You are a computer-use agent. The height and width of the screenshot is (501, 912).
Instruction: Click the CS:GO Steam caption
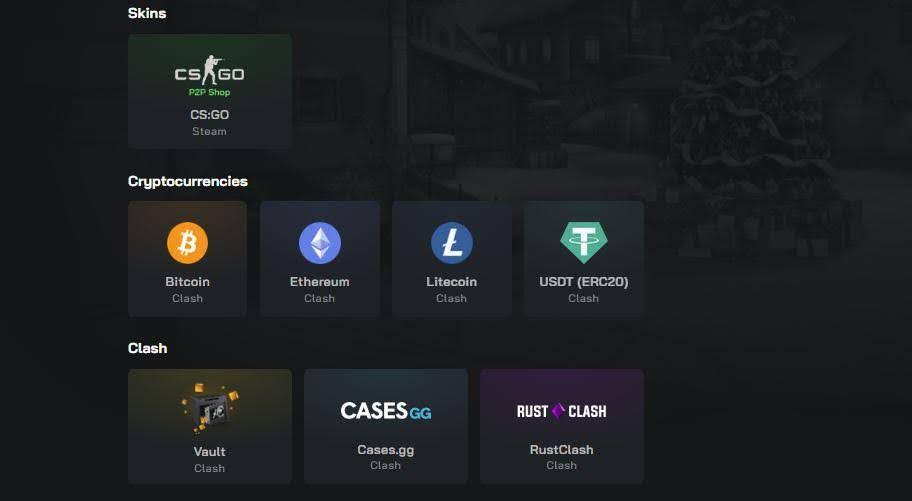209,132
